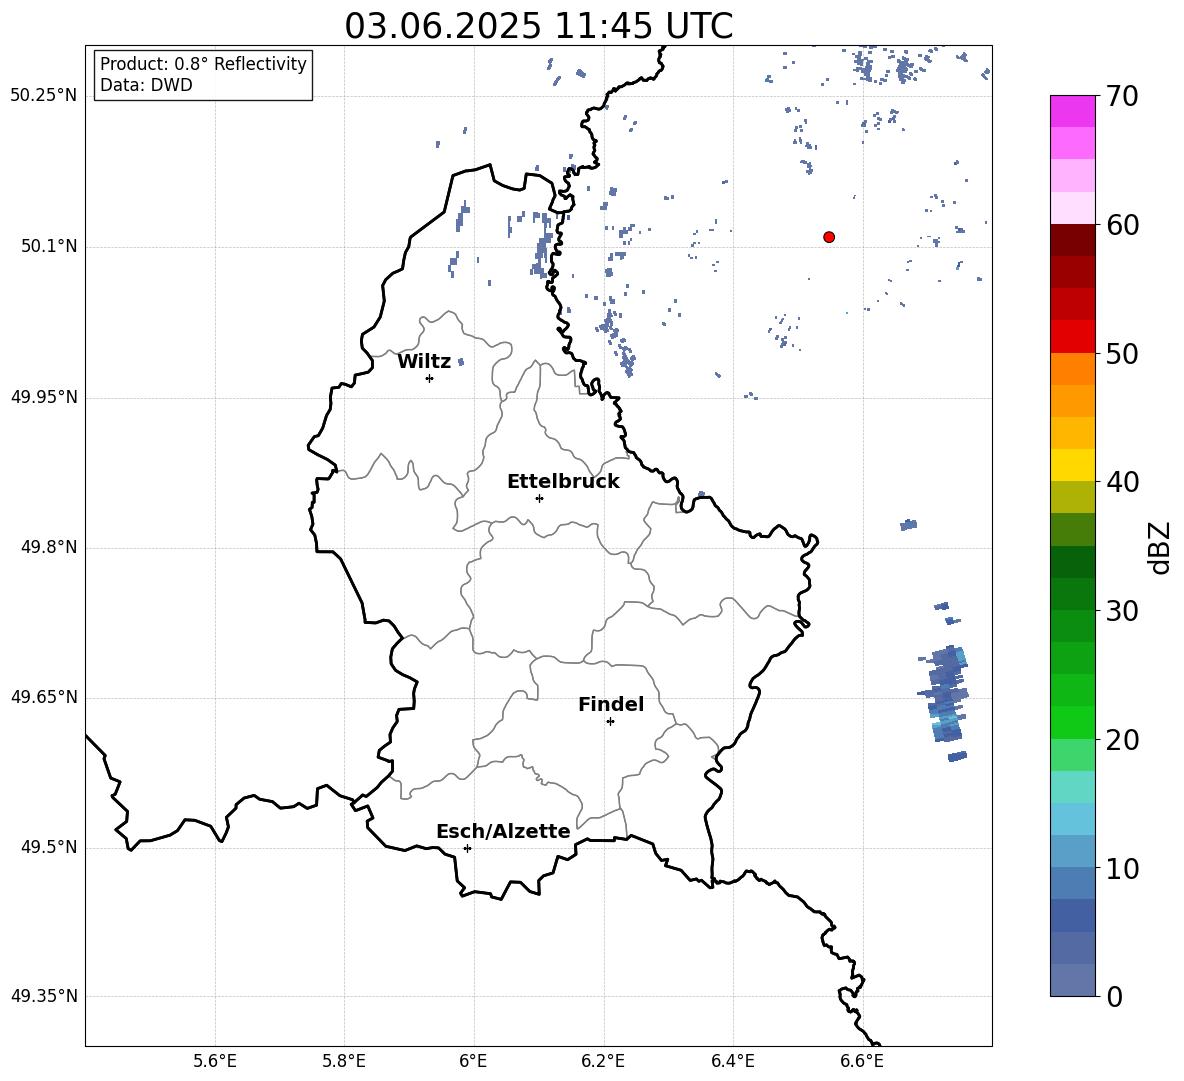The height and width of the screenshot is (1081, 1184).
Task: Pick the dark maroon colorbar segment below 60
Action: pyautogui.click(x=1072, y=241)
